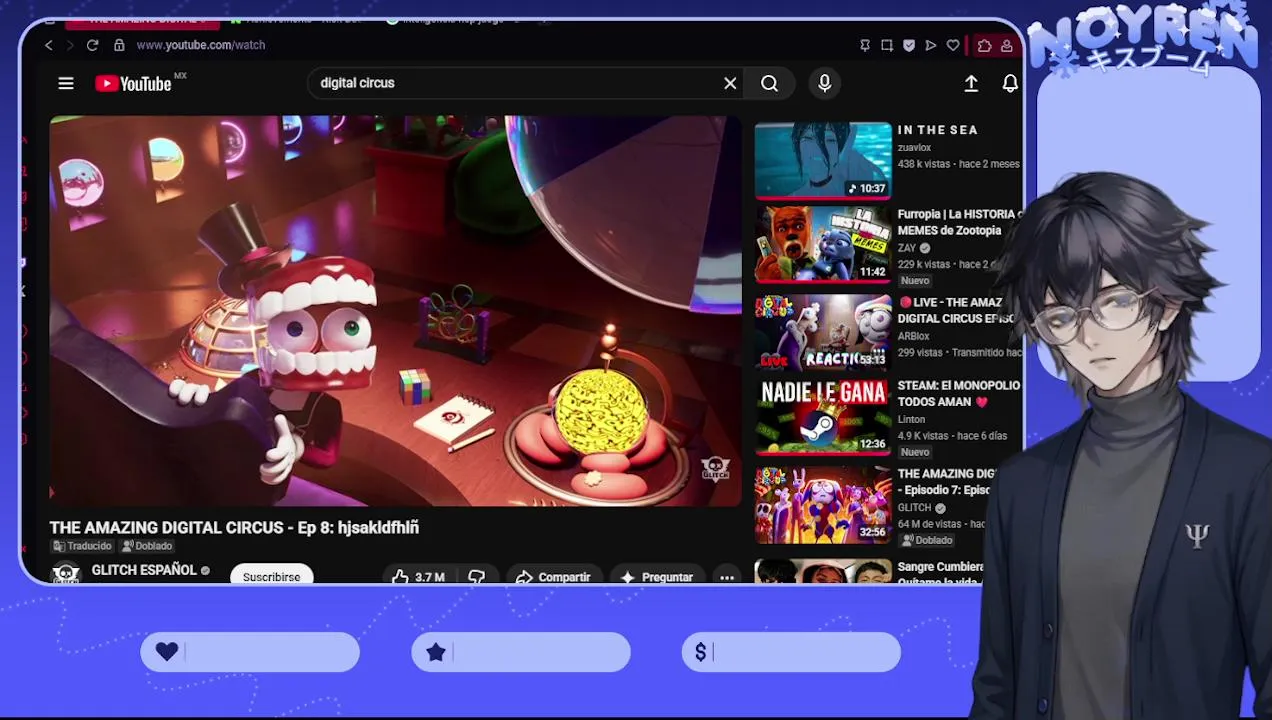The width and height of the screenshot is (1272, 720).
Task: Clear the search text with the X icon
Action: [730, 84]
